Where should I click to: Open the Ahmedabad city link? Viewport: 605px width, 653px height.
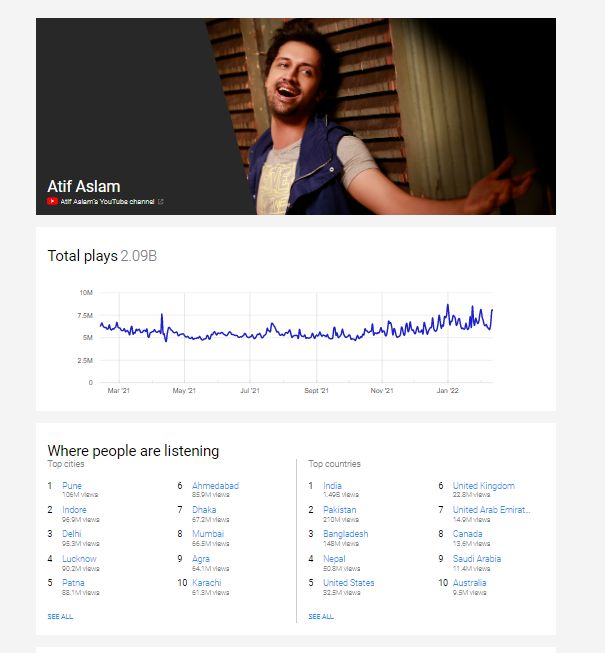215,486
